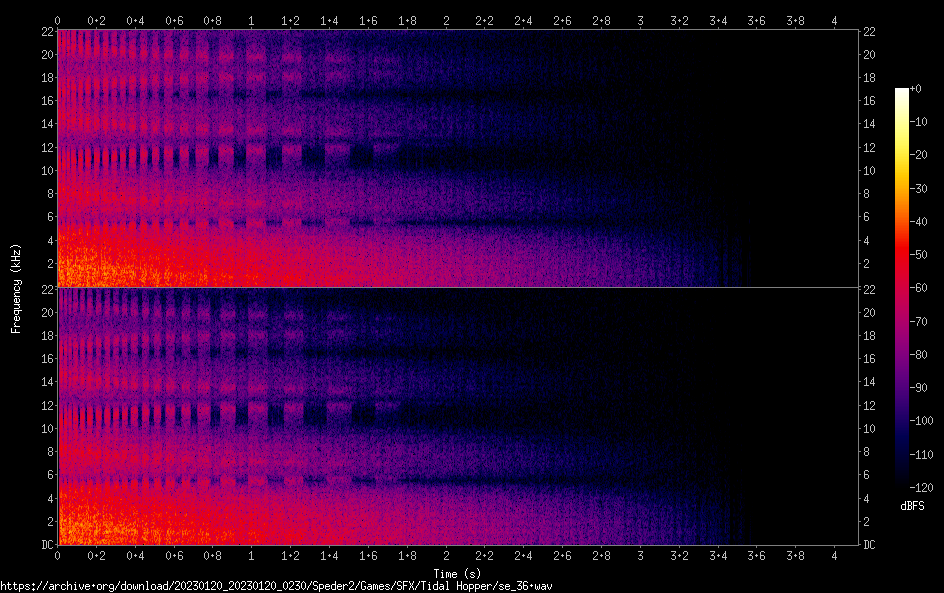944x593 pixels.
Task: Click the 3 tick on bottom time axis
Action: click(640, 555)
